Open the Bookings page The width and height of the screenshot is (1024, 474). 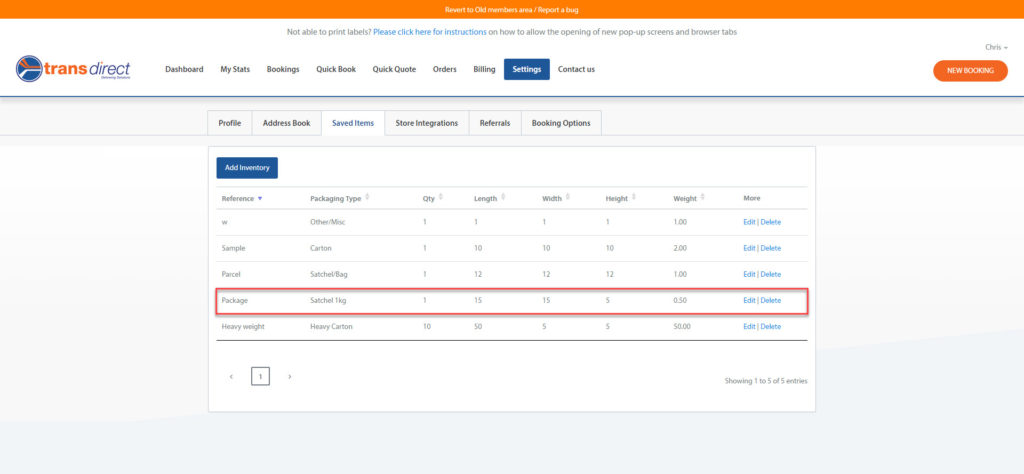[x=283, y=69]
